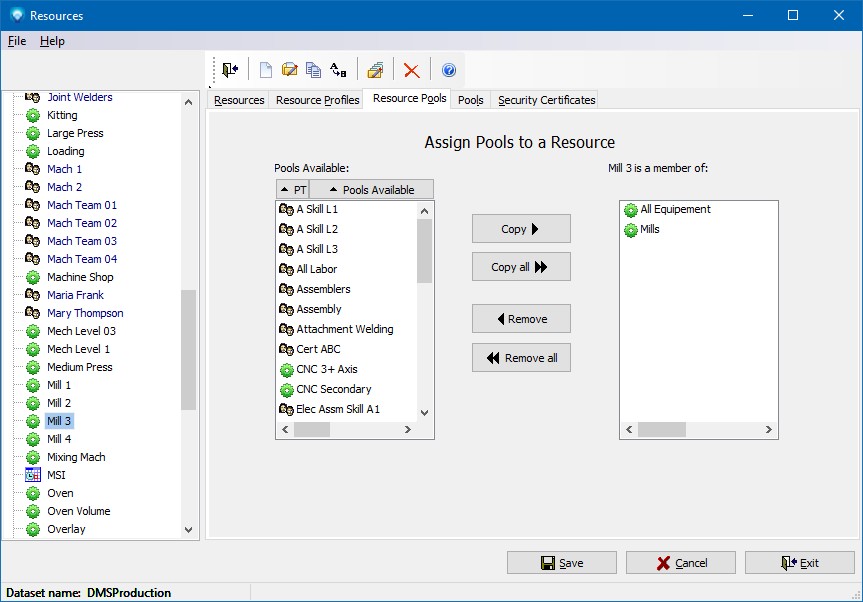Select Mill 4 in the resource tree
Image resolution: width=863 pixels, height=602 pixels.
pyautogui.click(x=59, y=439)
